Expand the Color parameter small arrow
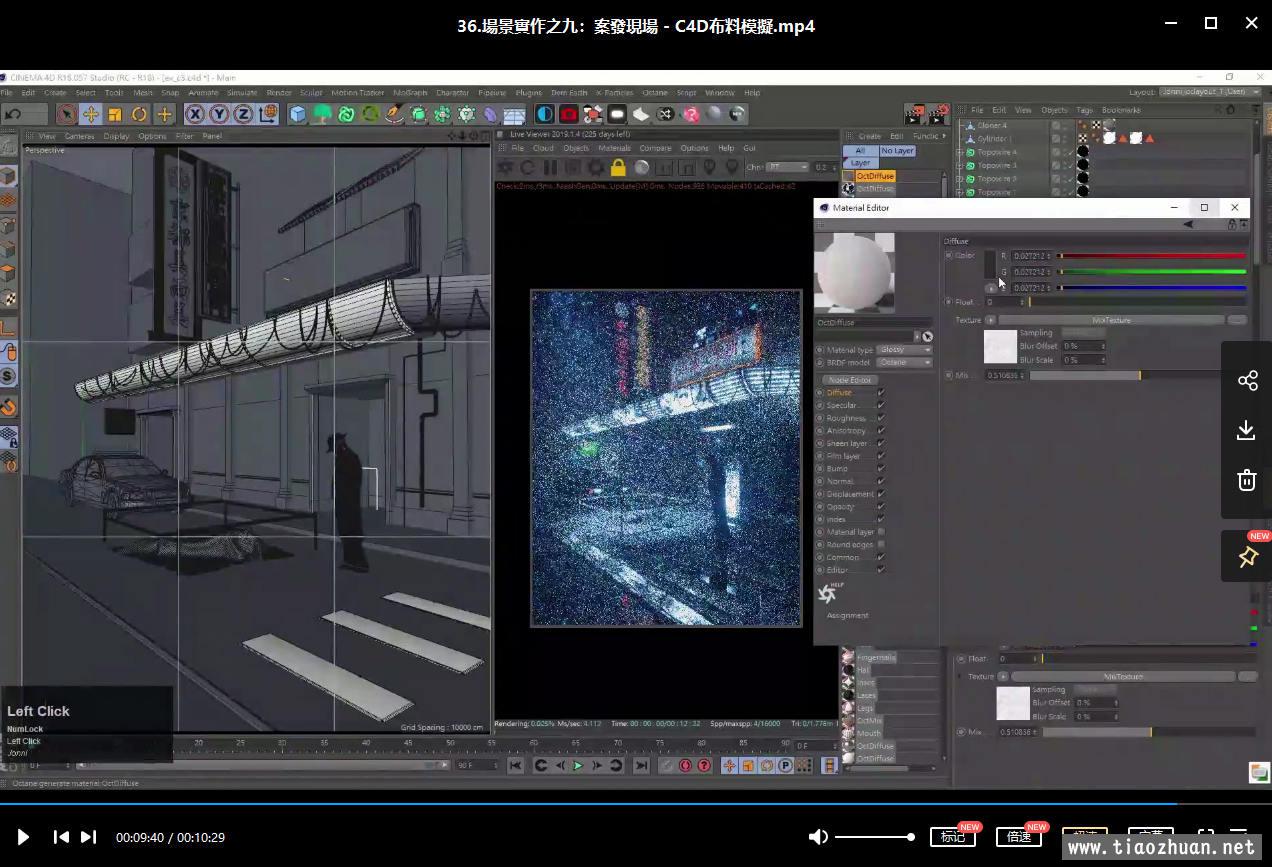 [991, 288]
